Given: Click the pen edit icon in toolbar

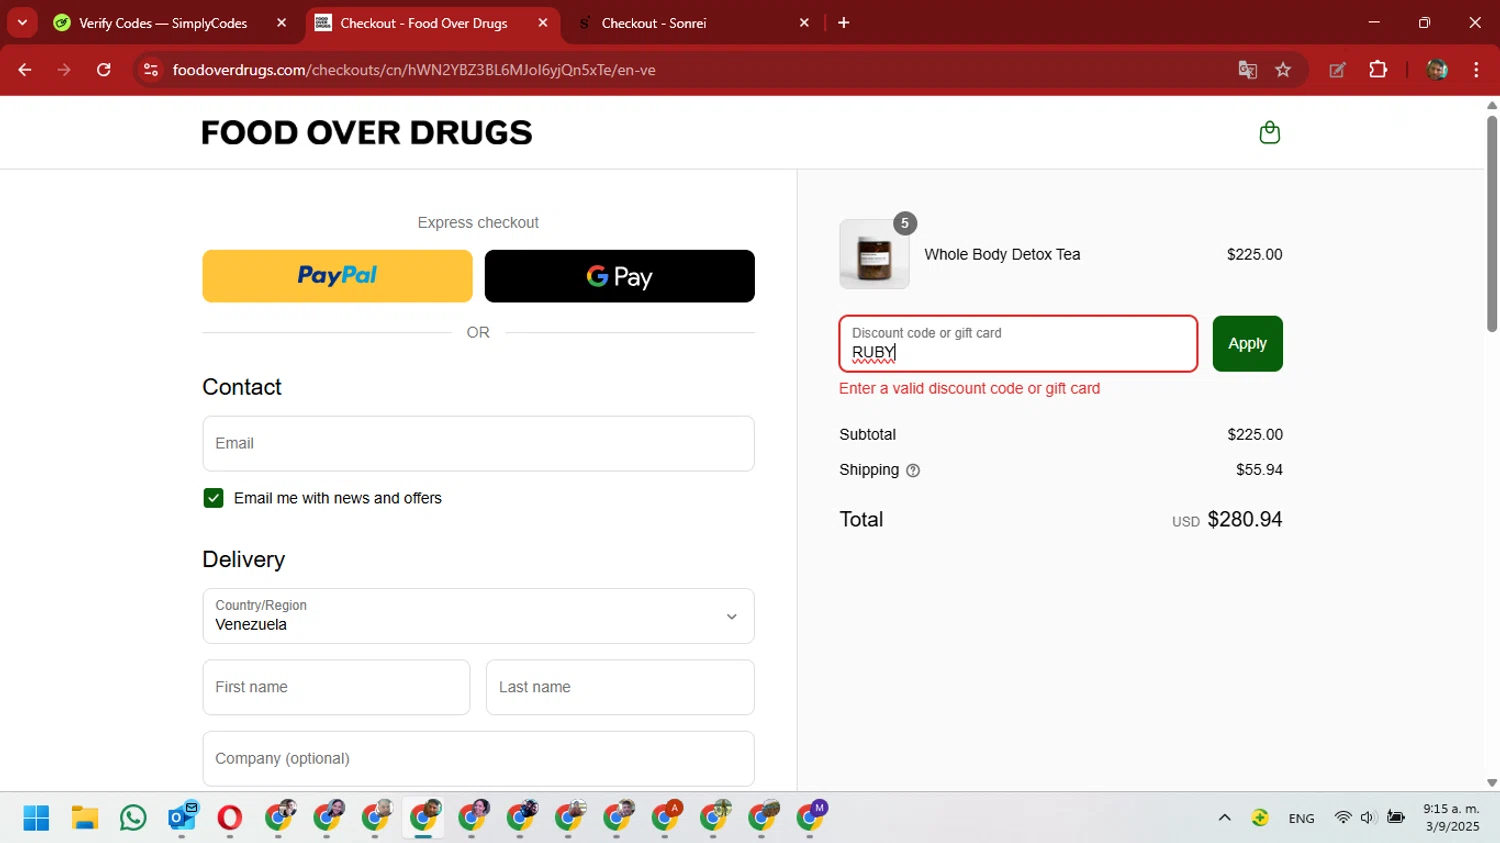Looking at the screenshot, I should click(x=1337, y=70).
